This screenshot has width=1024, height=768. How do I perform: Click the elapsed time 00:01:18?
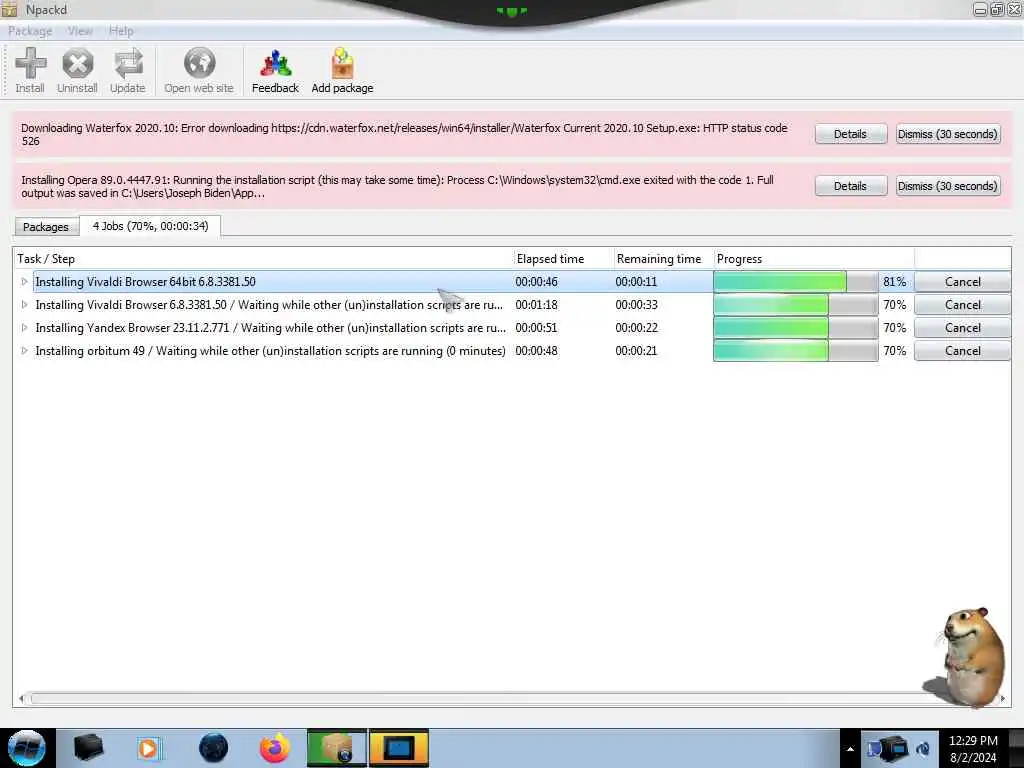[536, 305]
